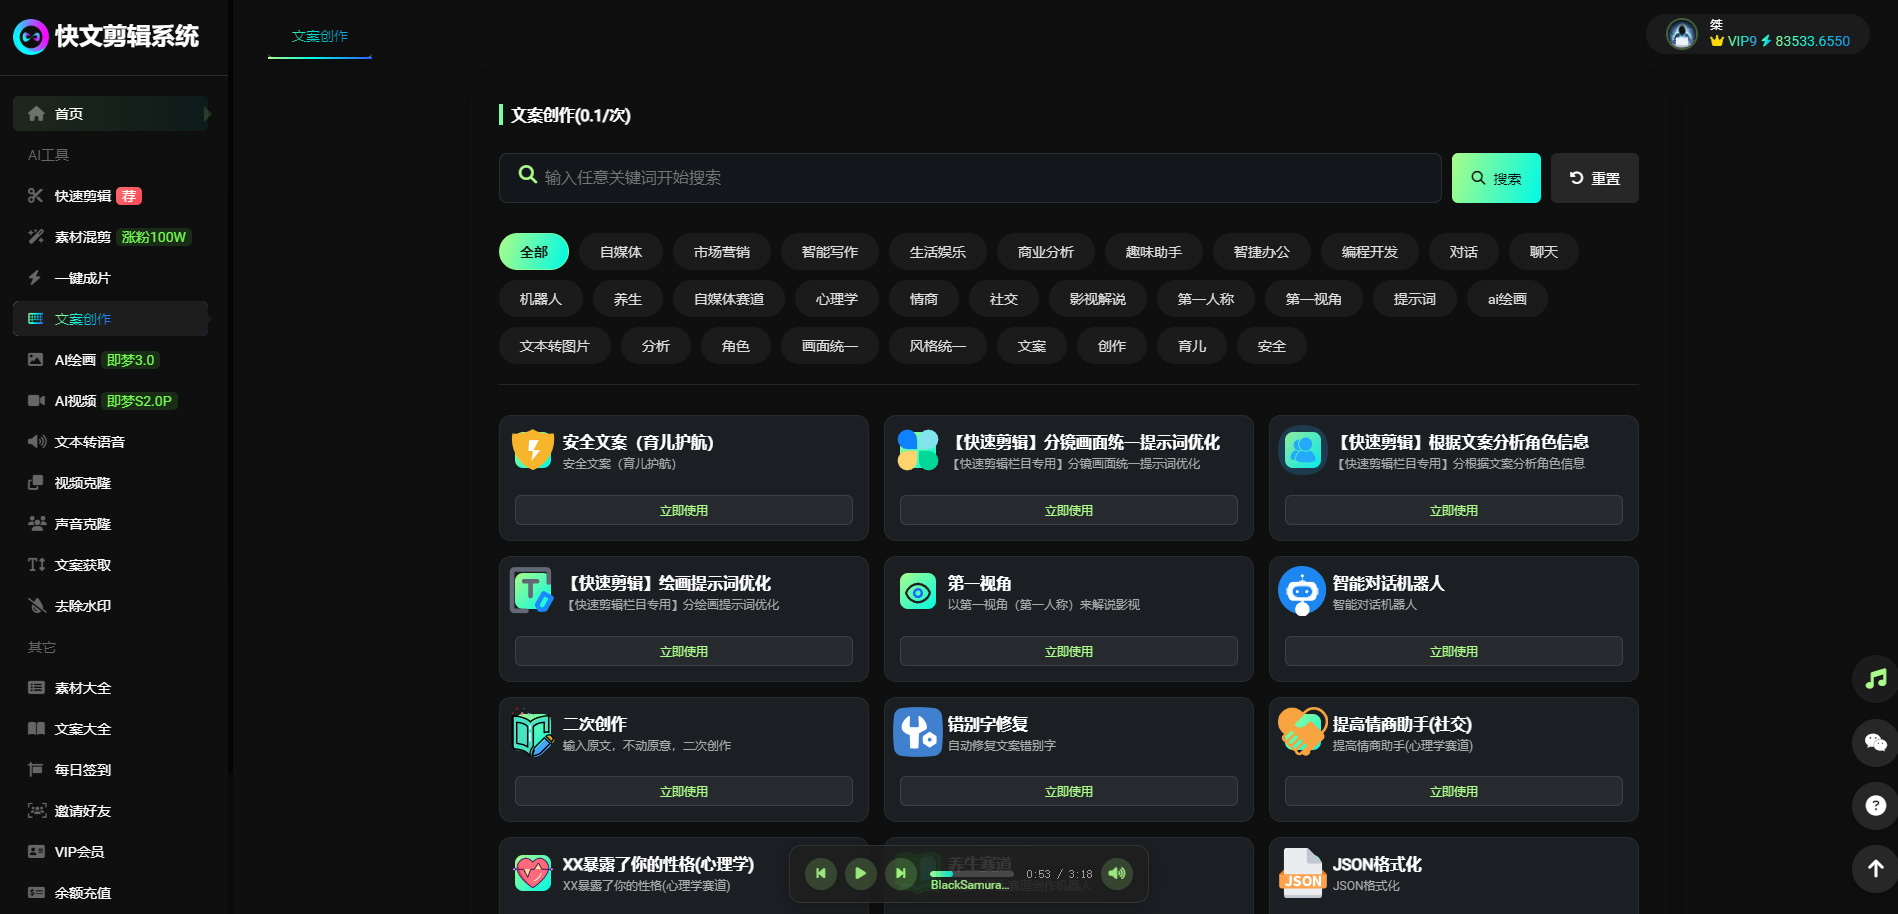This screenshot has height=914, width=1898.
Task: Open the 文案创作 top tab
Action: point(320,36)
